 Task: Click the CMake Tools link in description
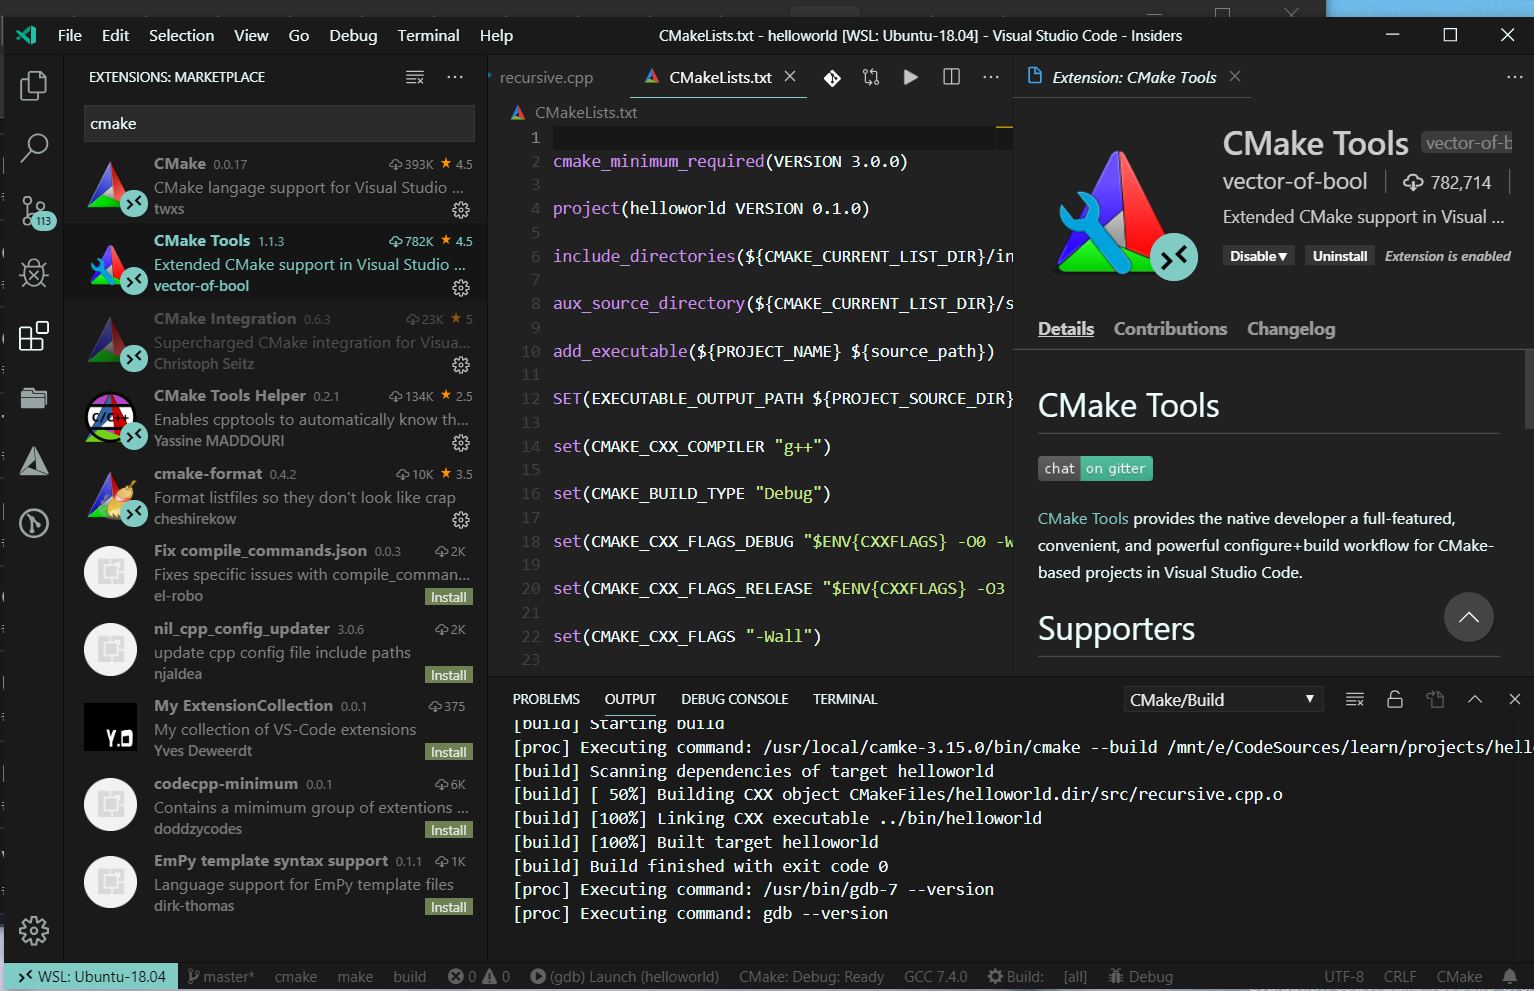tap(1083, 518)
